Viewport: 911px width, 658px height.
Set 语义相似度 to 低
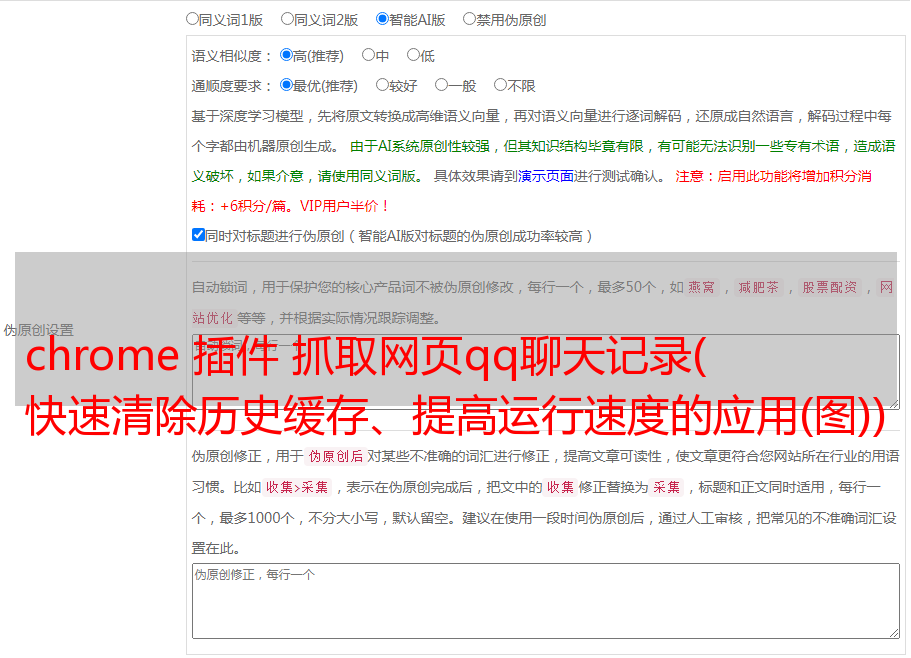(413, 55)
